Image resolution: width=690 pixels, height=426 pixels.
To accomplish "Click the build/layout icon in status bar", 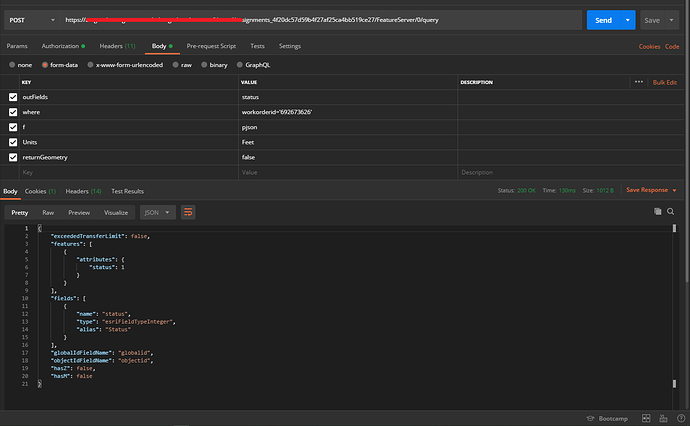I will click(x=663, y=418).
